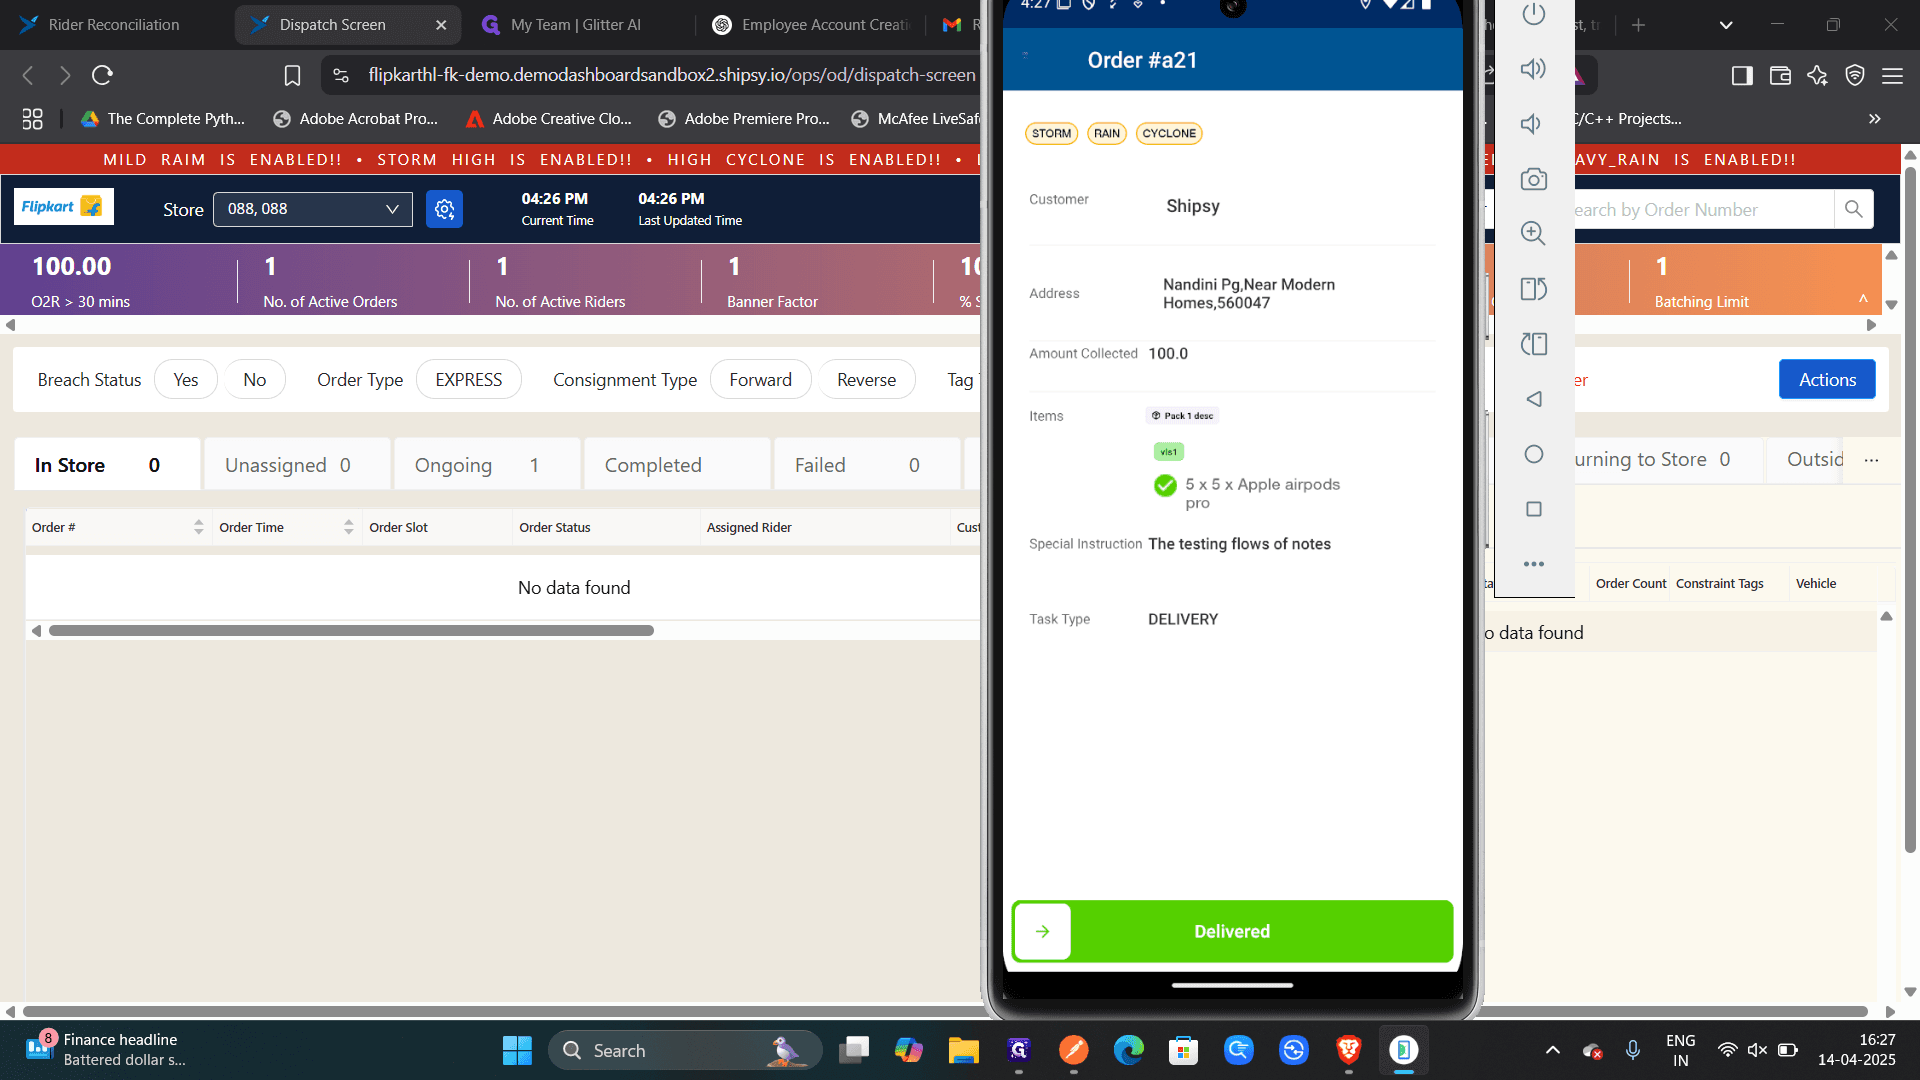Open the Finance headline widget

tap(105, 1050)
